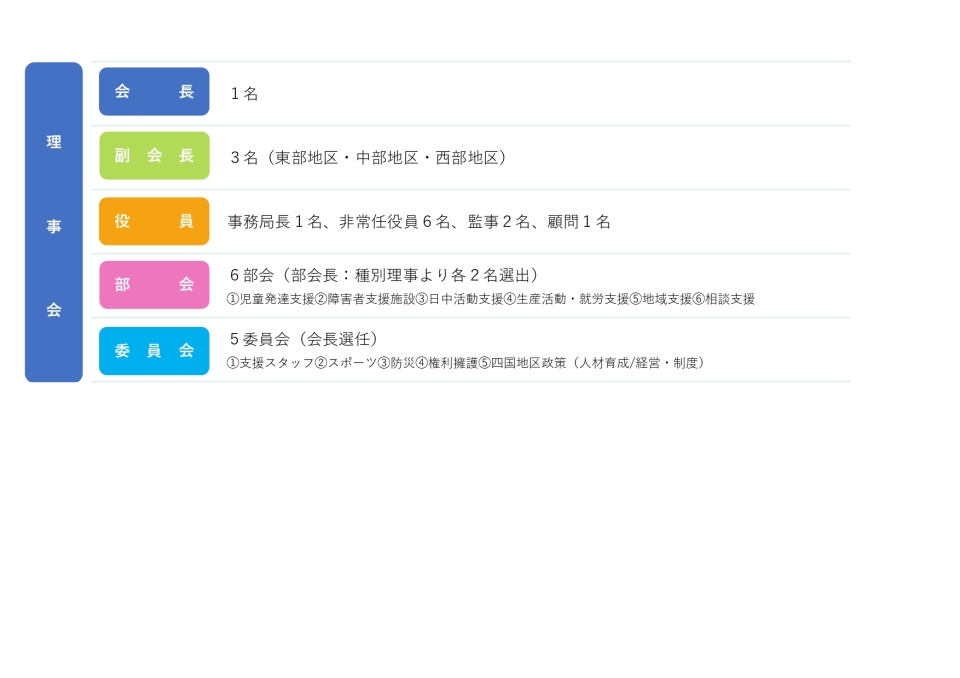Image resolution: width=960 pixels, height=678 pixels.
Task: Click the text 3名（東部地区・中部地区・西部地区）
Action: point(369,158)
